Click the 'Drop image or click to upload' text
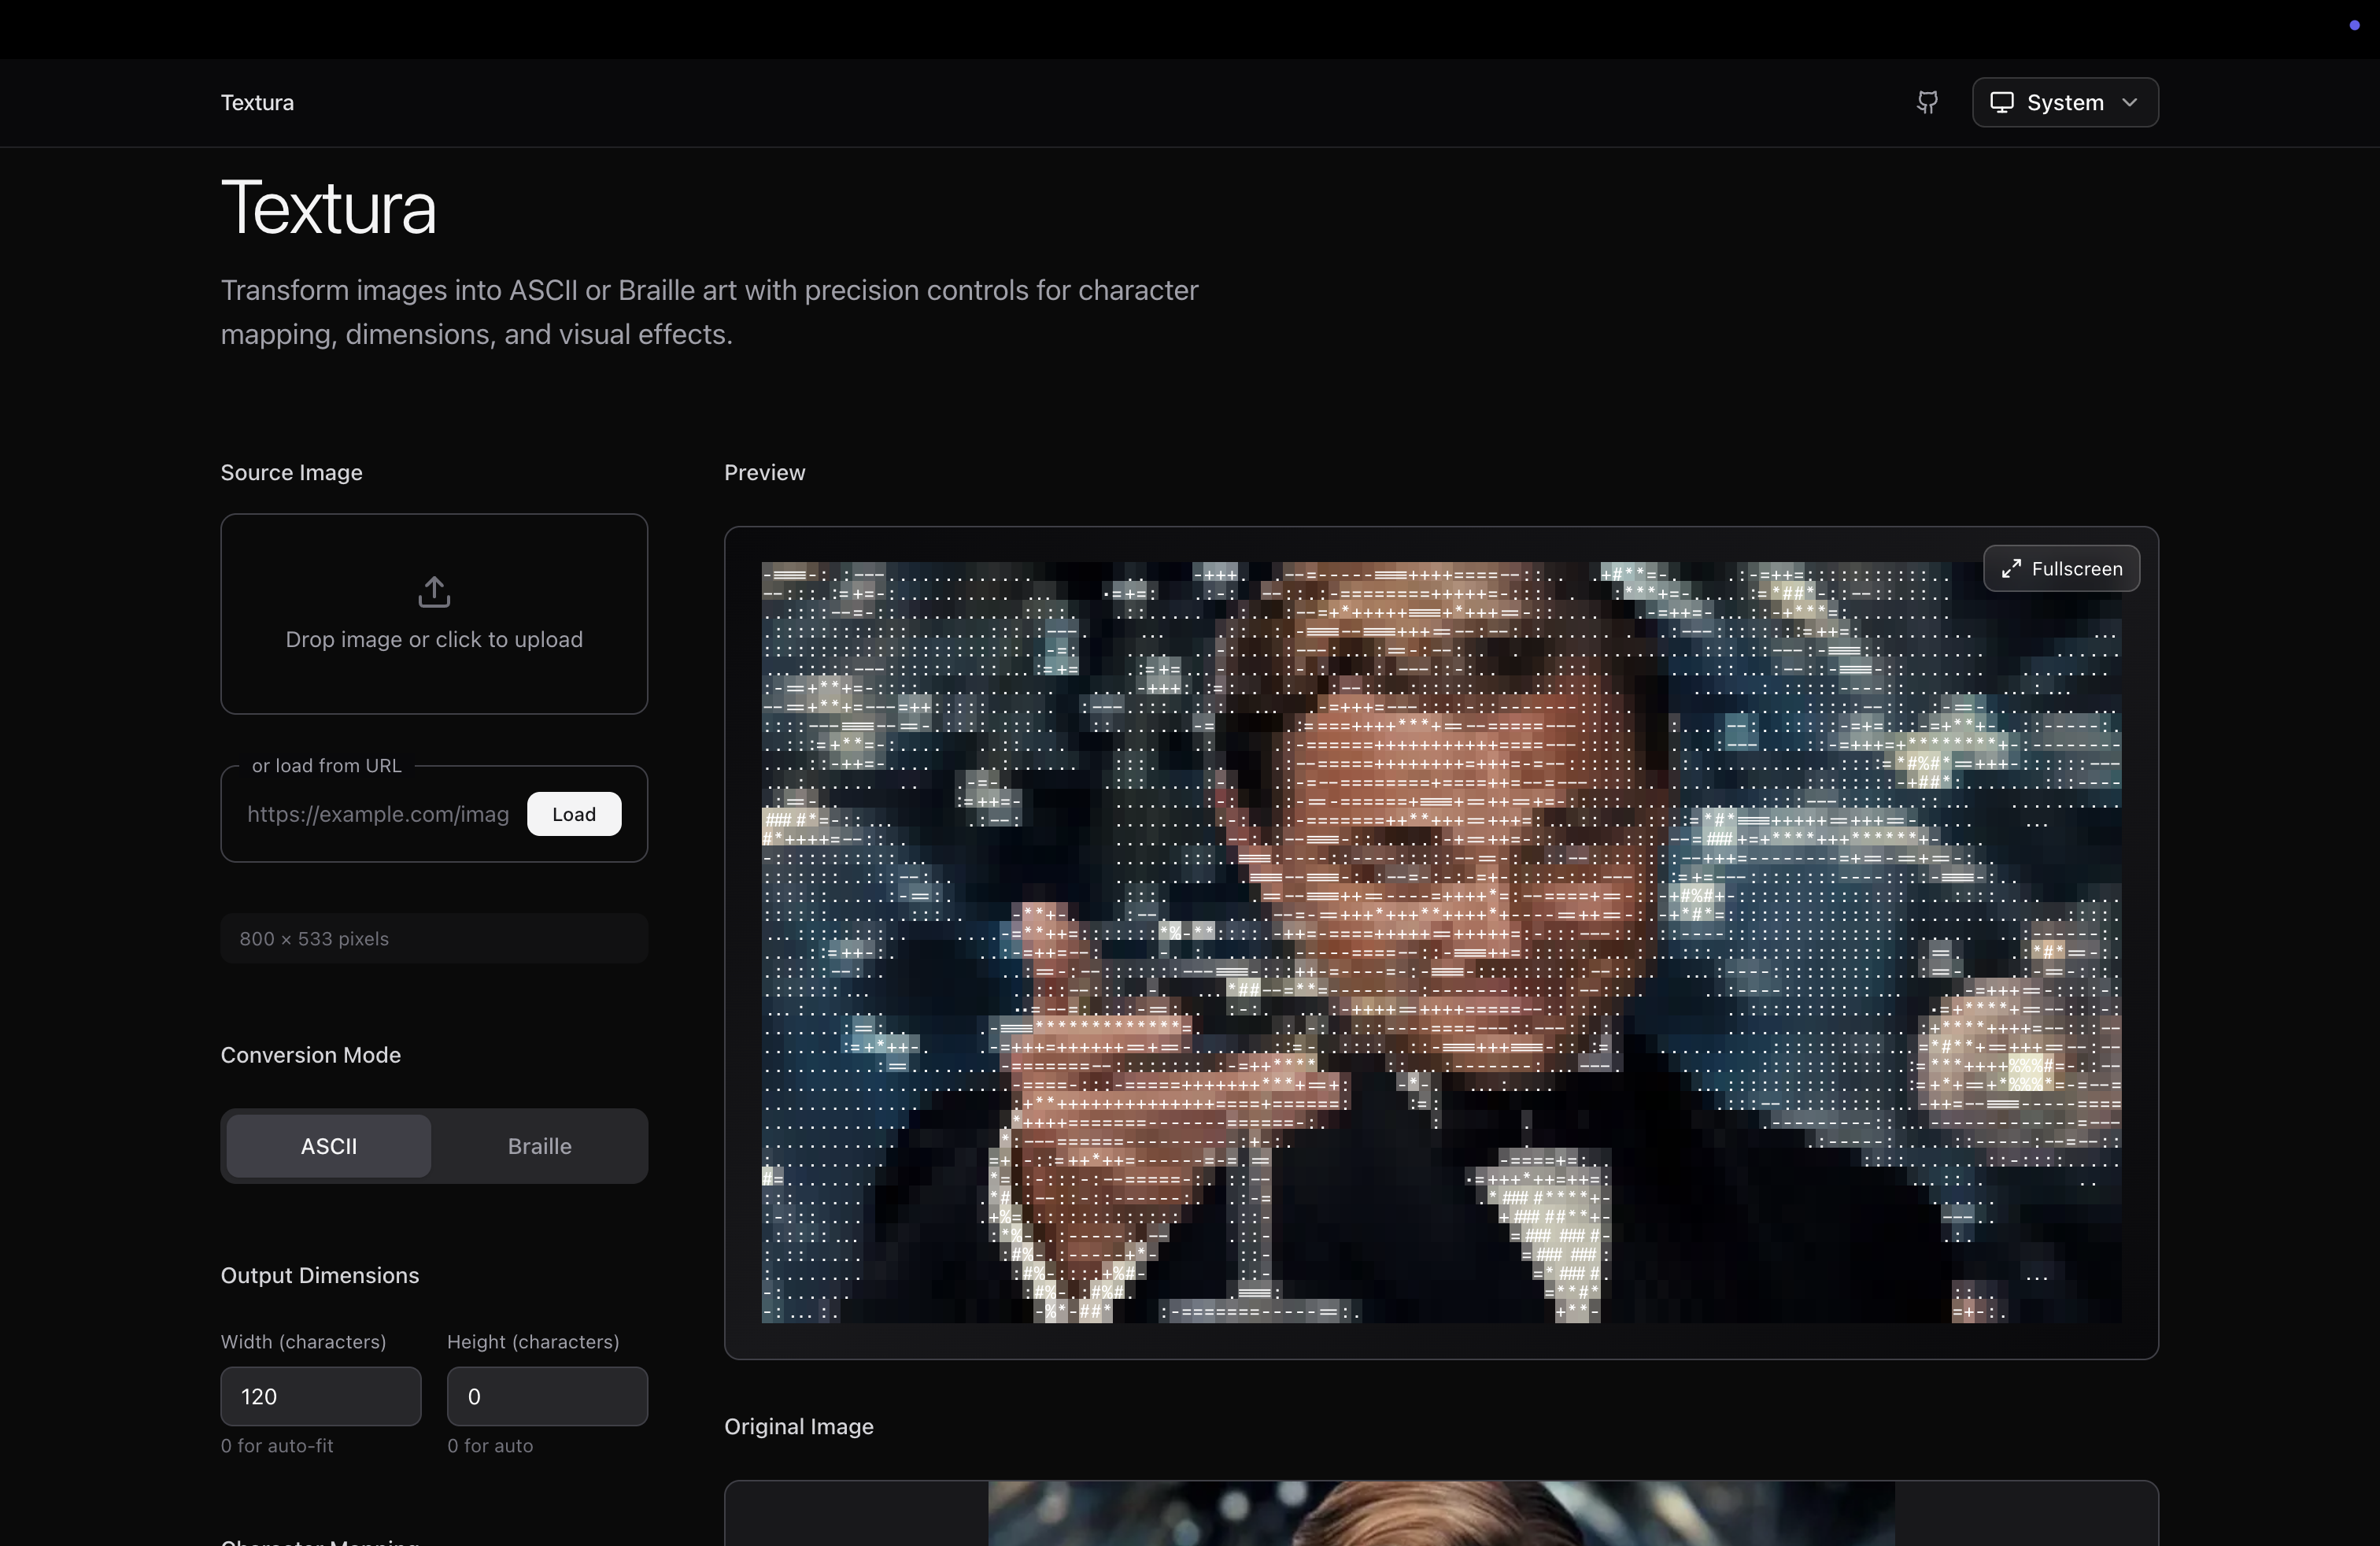The height and width of the screenshot is (1546, 2380). [434, 639]
